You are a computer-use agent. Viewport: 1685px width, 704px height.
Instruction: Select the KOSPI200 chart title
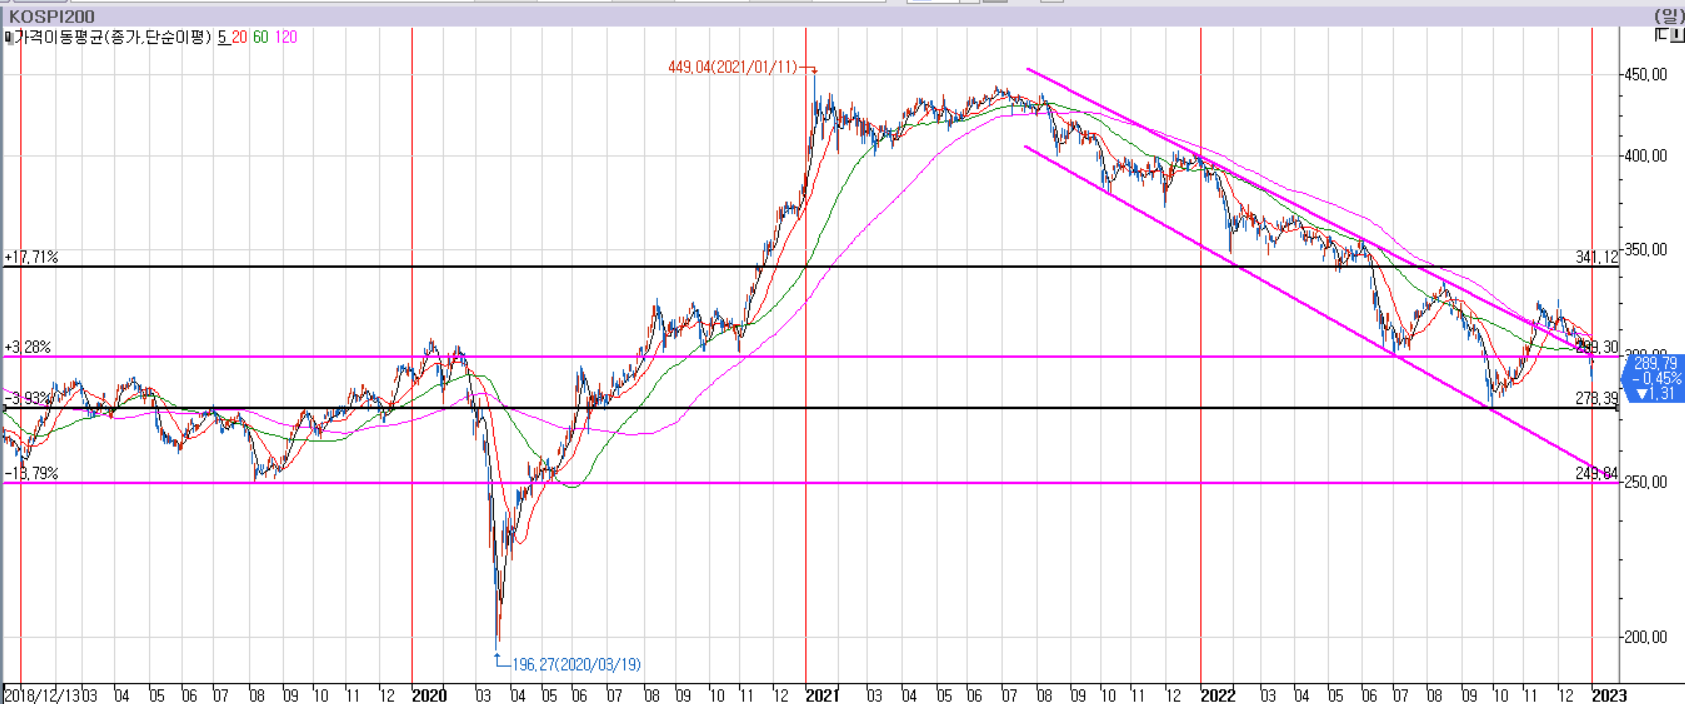click(51, 17)
